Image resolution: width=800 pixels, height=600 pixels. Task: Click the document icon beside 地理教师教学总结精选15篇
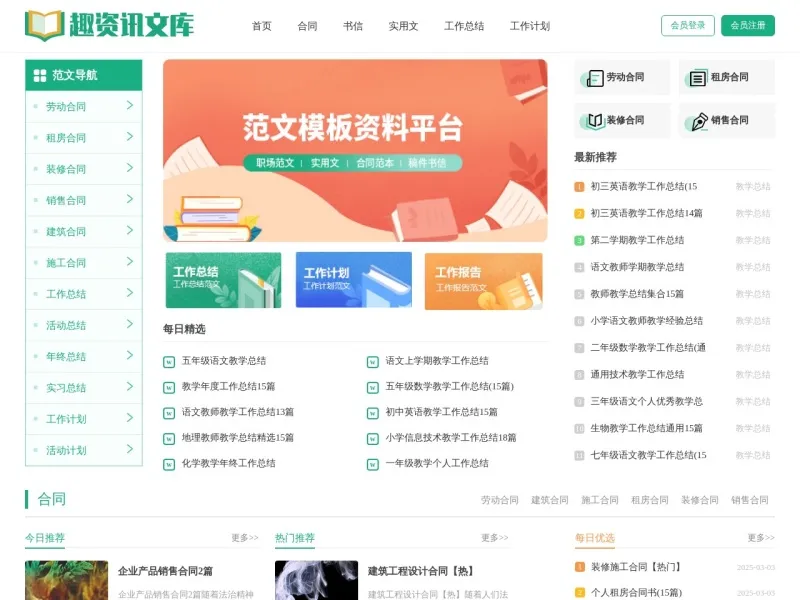(169, 438)
